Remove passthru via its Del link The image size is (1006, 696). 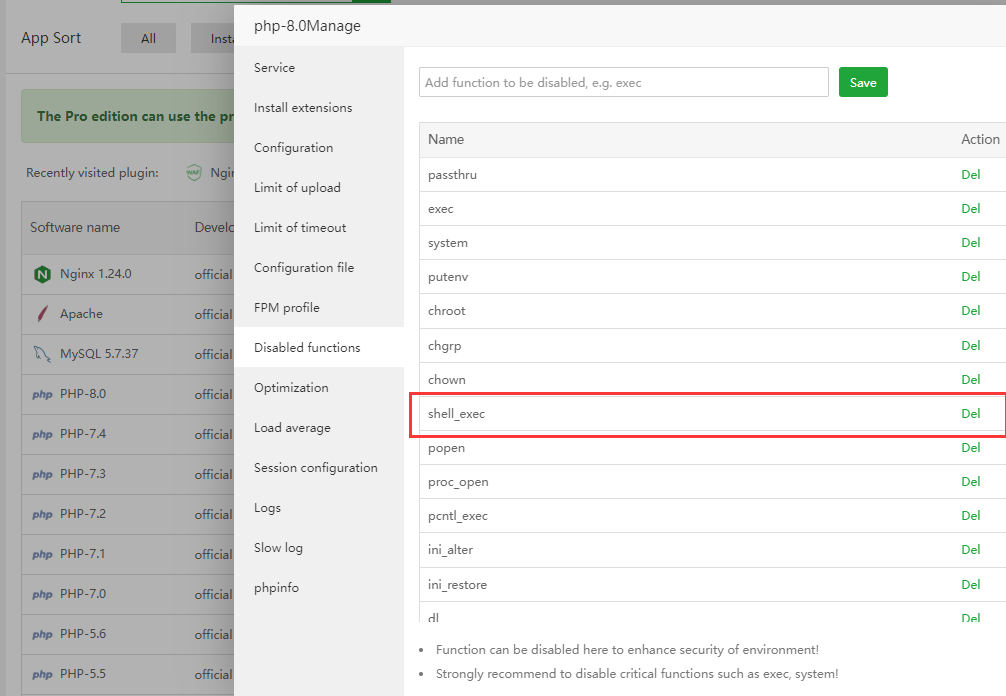970,175
